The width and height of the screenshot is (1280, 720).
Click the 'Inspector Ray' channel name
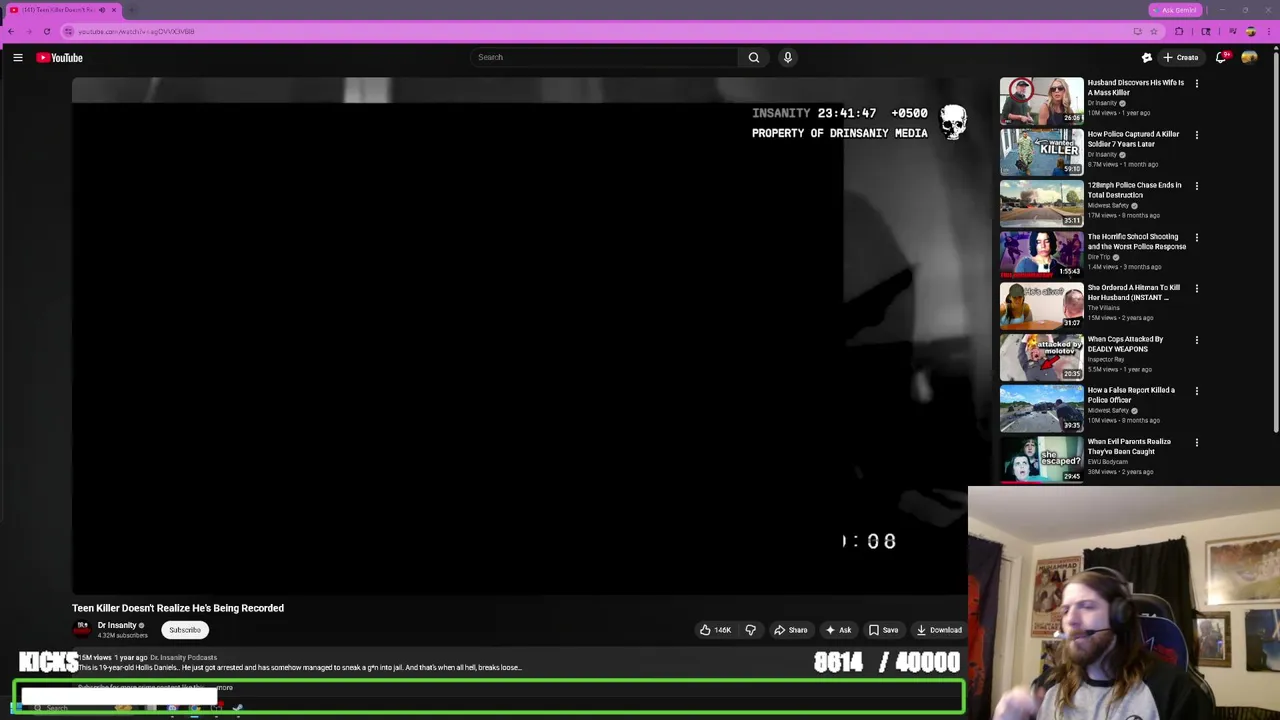(x=1106, y=359)
